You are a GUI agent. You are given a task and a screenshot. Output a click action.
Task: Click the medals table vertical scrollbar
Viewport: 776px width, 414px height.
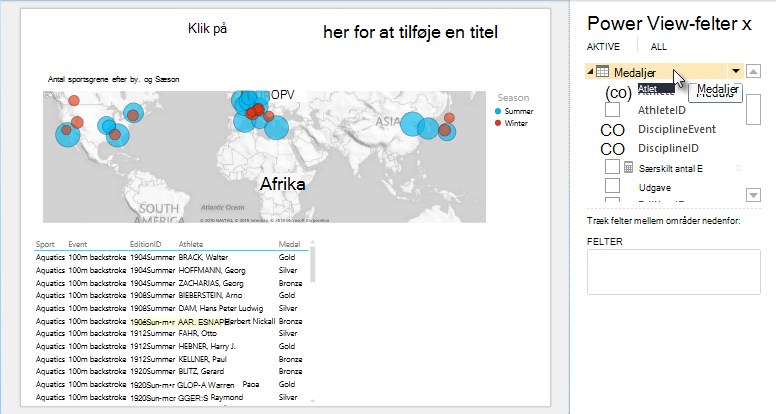tap(312, 264)
